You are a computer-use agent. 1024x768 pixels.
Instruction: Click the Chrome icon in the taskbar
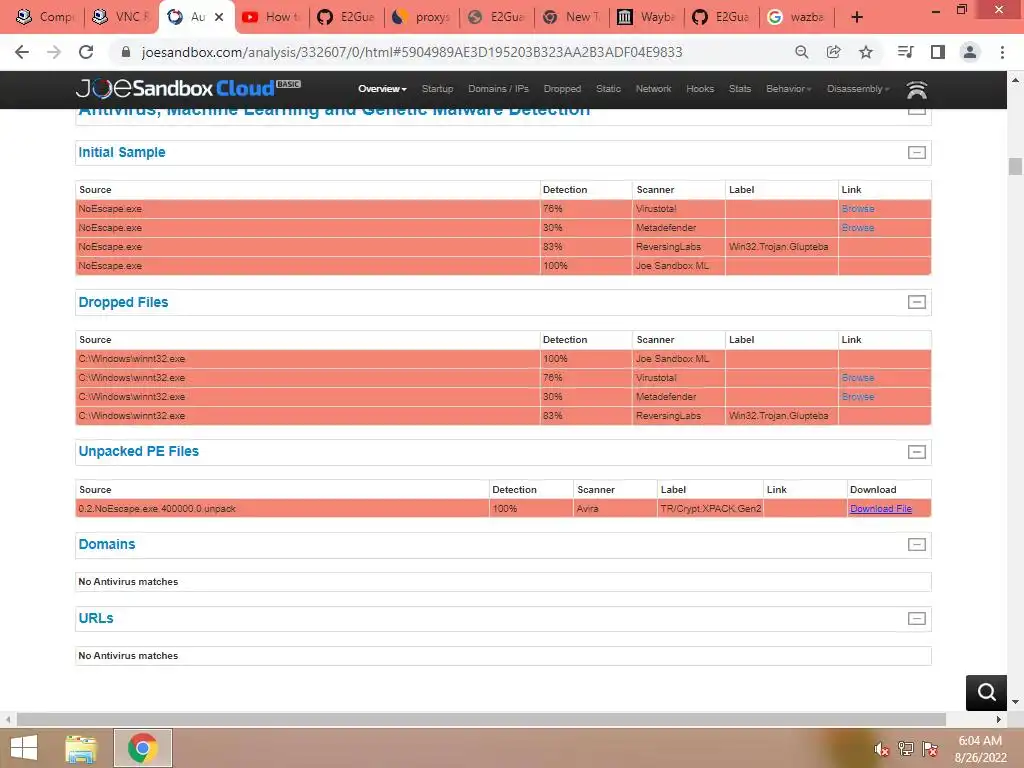click(x=143, y=748)
